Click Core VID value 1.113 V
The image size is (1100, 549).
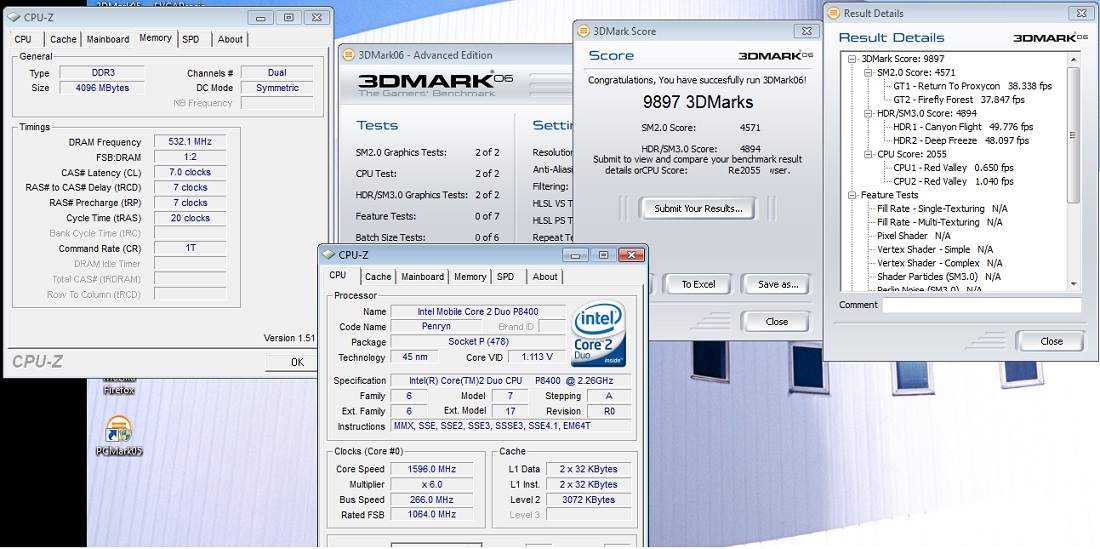(537, 357)
